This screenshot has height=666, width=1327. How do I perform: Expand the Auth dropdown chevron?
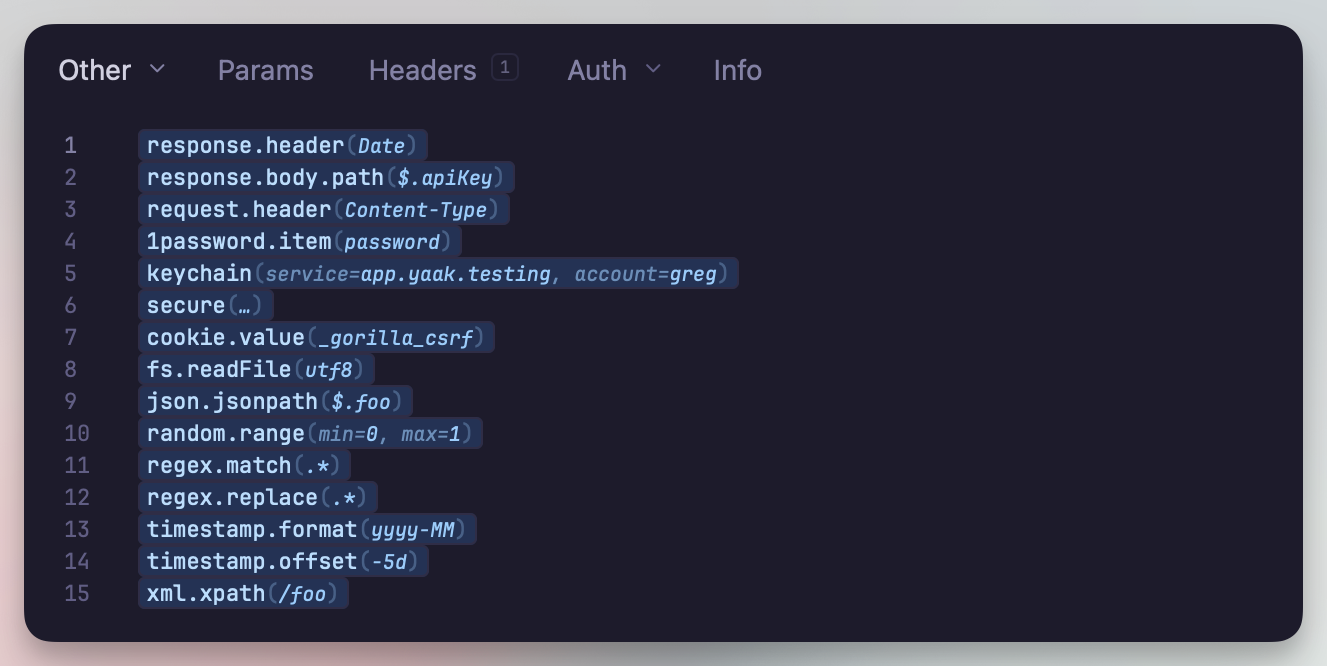point(653,69)
